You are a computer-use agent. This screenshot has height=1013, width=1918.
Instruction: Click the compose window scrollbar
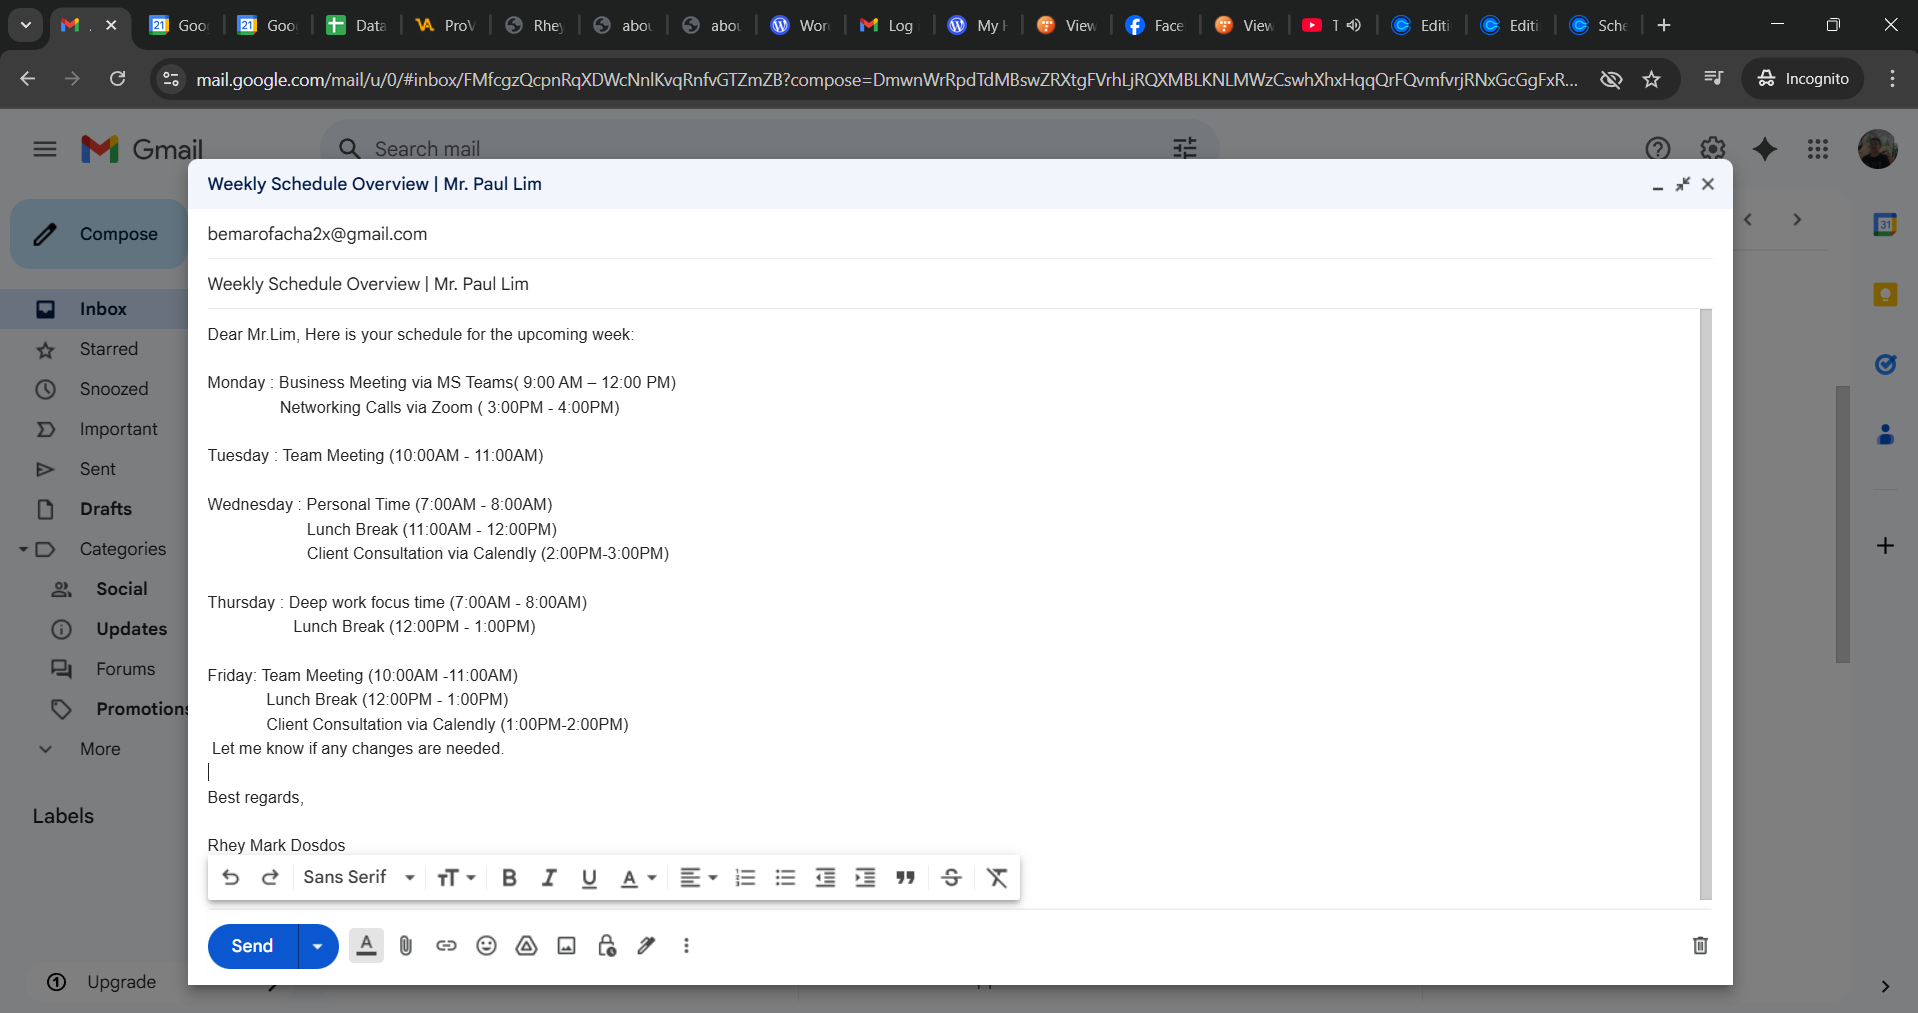point(1706,604)
